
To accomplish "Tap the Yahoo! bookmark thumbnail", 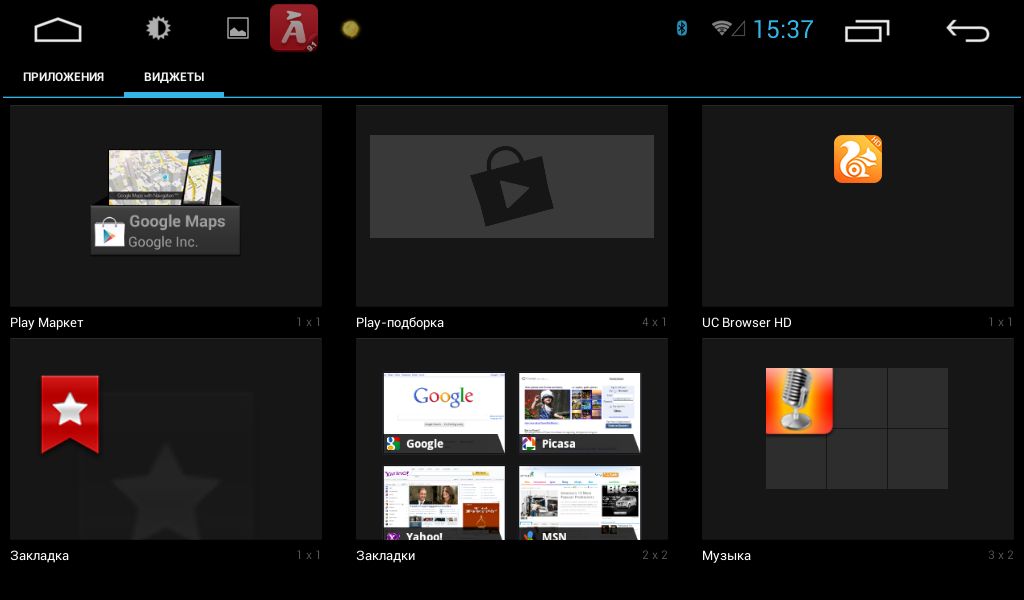I will [444, 503].
